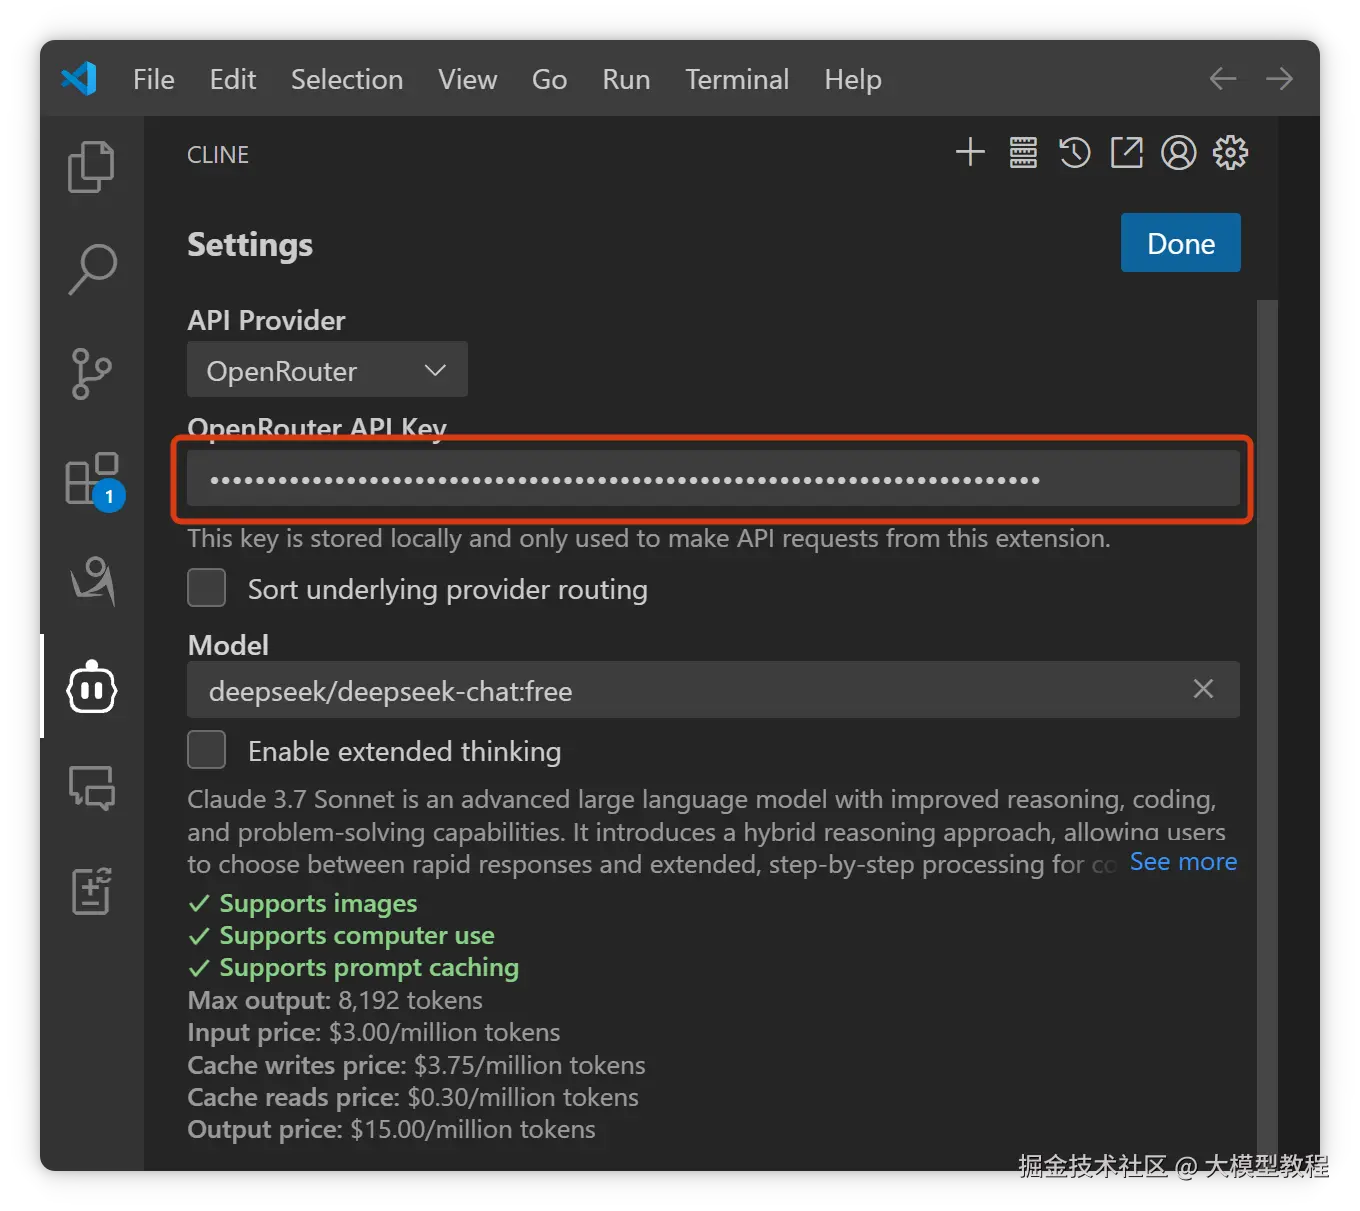This screenshot has height=1211, width=1360.
Task: Open the Edit menu
Action: pyautogui.click(x=233, y=79)
